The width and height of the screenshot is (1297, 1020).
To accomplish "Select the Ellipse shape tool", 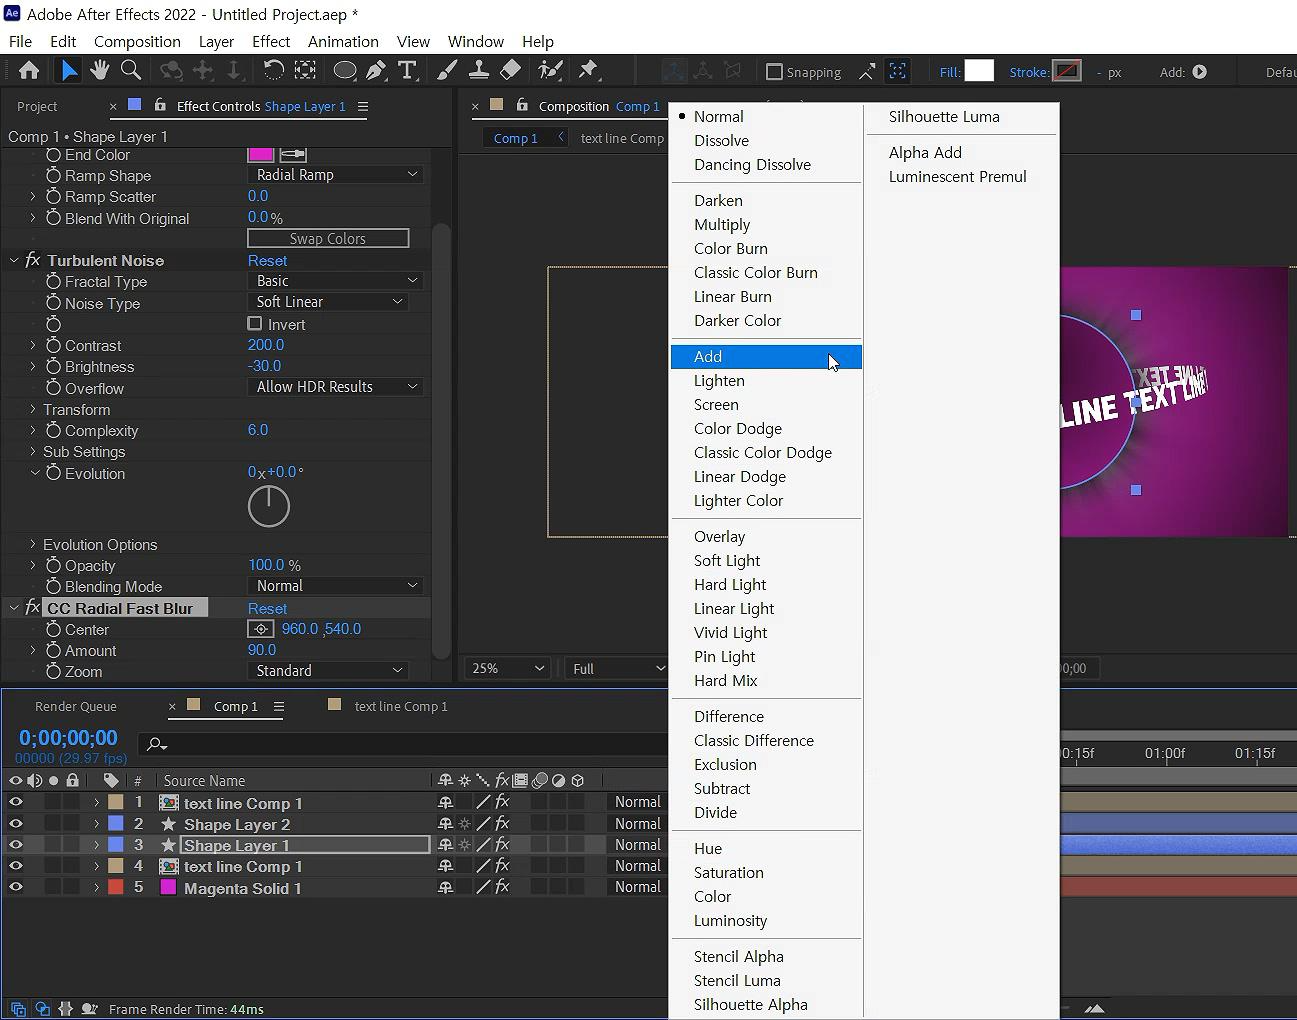I will [344, 70].
